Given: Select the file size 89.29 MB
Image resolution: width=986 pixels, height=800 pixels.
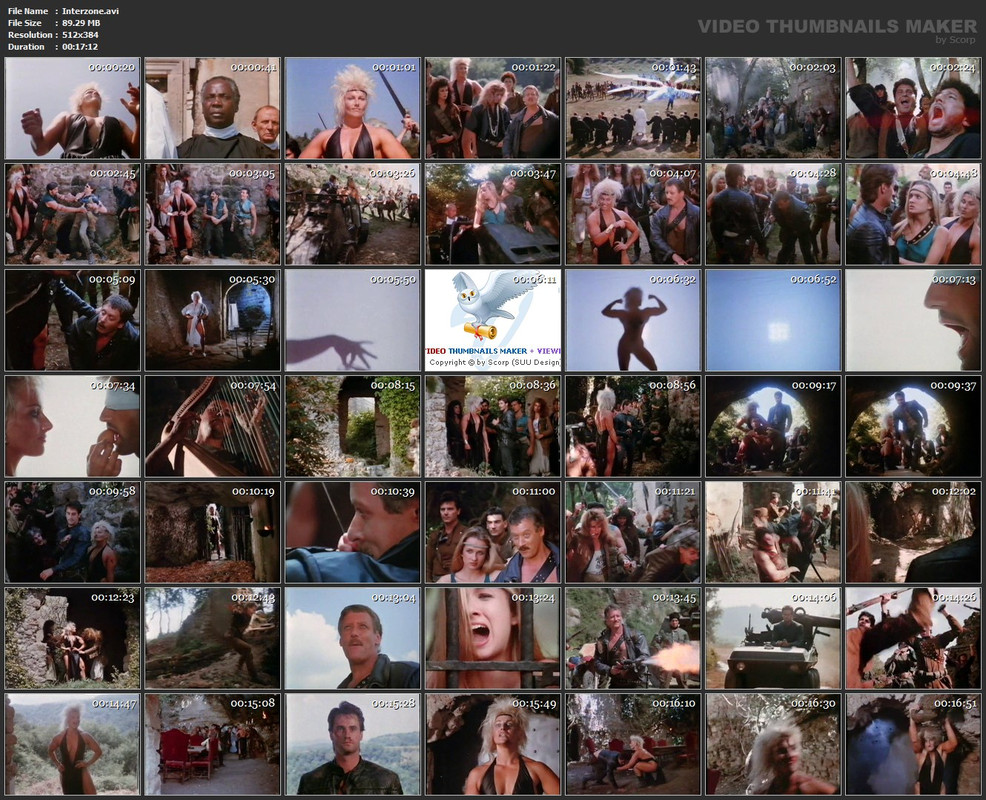Looking at the screenshot, I should pyautogui.click(x=81, y=23).
